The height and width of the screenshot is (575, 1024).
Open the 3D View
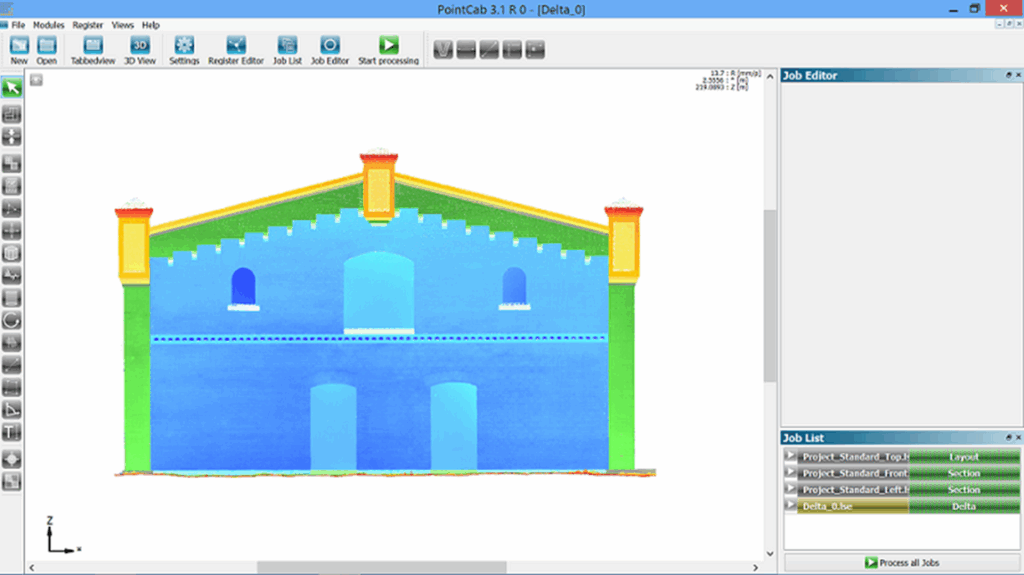(140, 46)
